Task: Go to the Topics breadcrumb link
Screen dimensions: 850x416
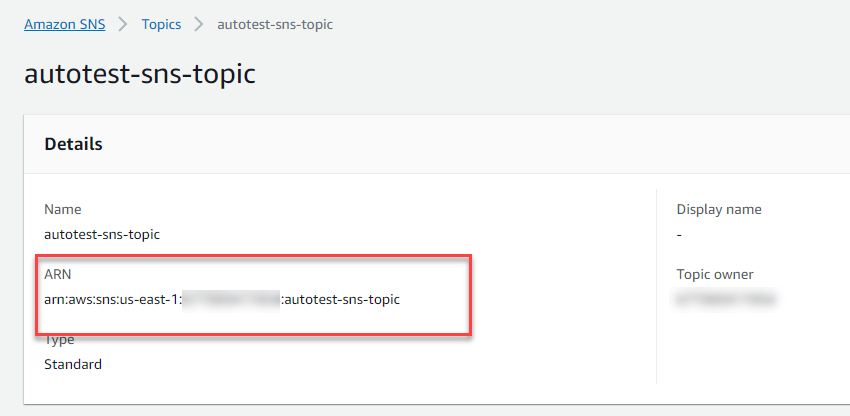Action: pos(161,24)
